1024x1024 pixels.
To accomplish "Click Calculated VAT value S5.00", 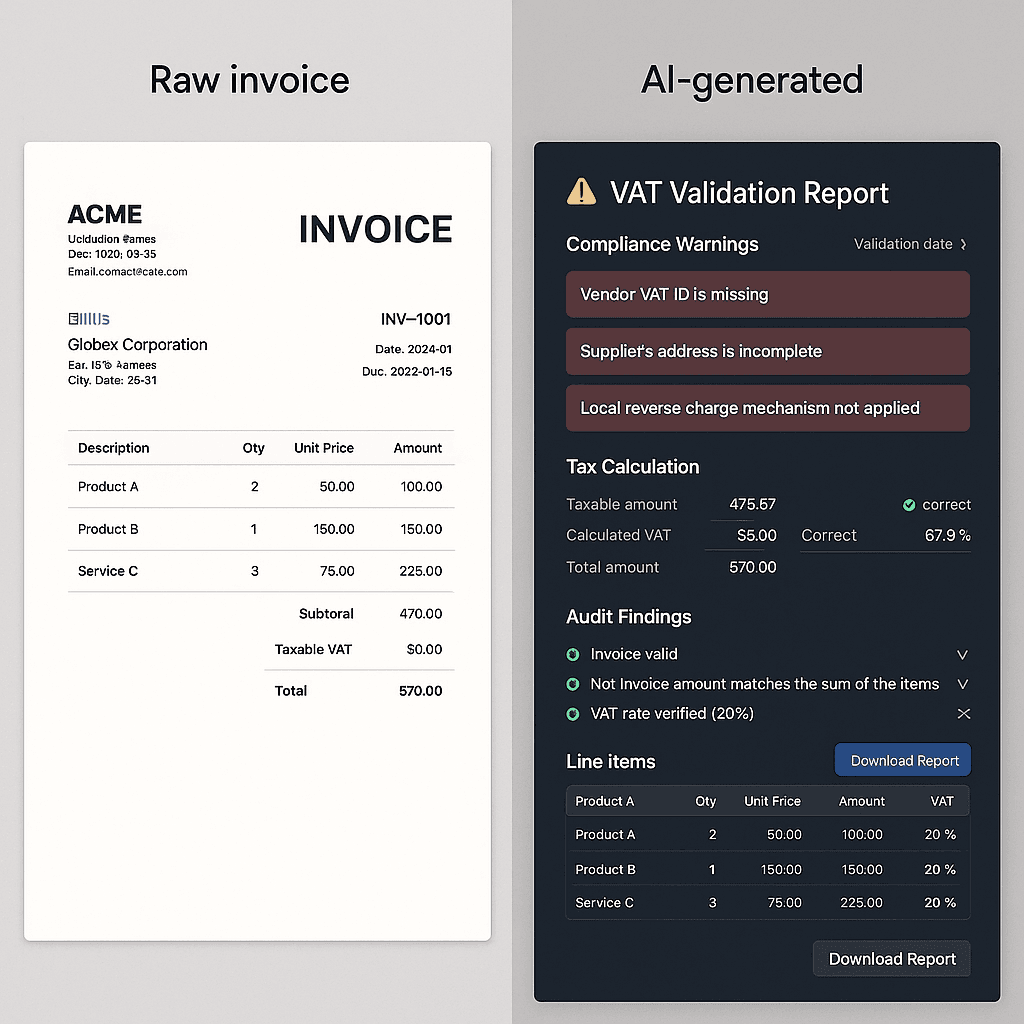I will coord(757,536).
